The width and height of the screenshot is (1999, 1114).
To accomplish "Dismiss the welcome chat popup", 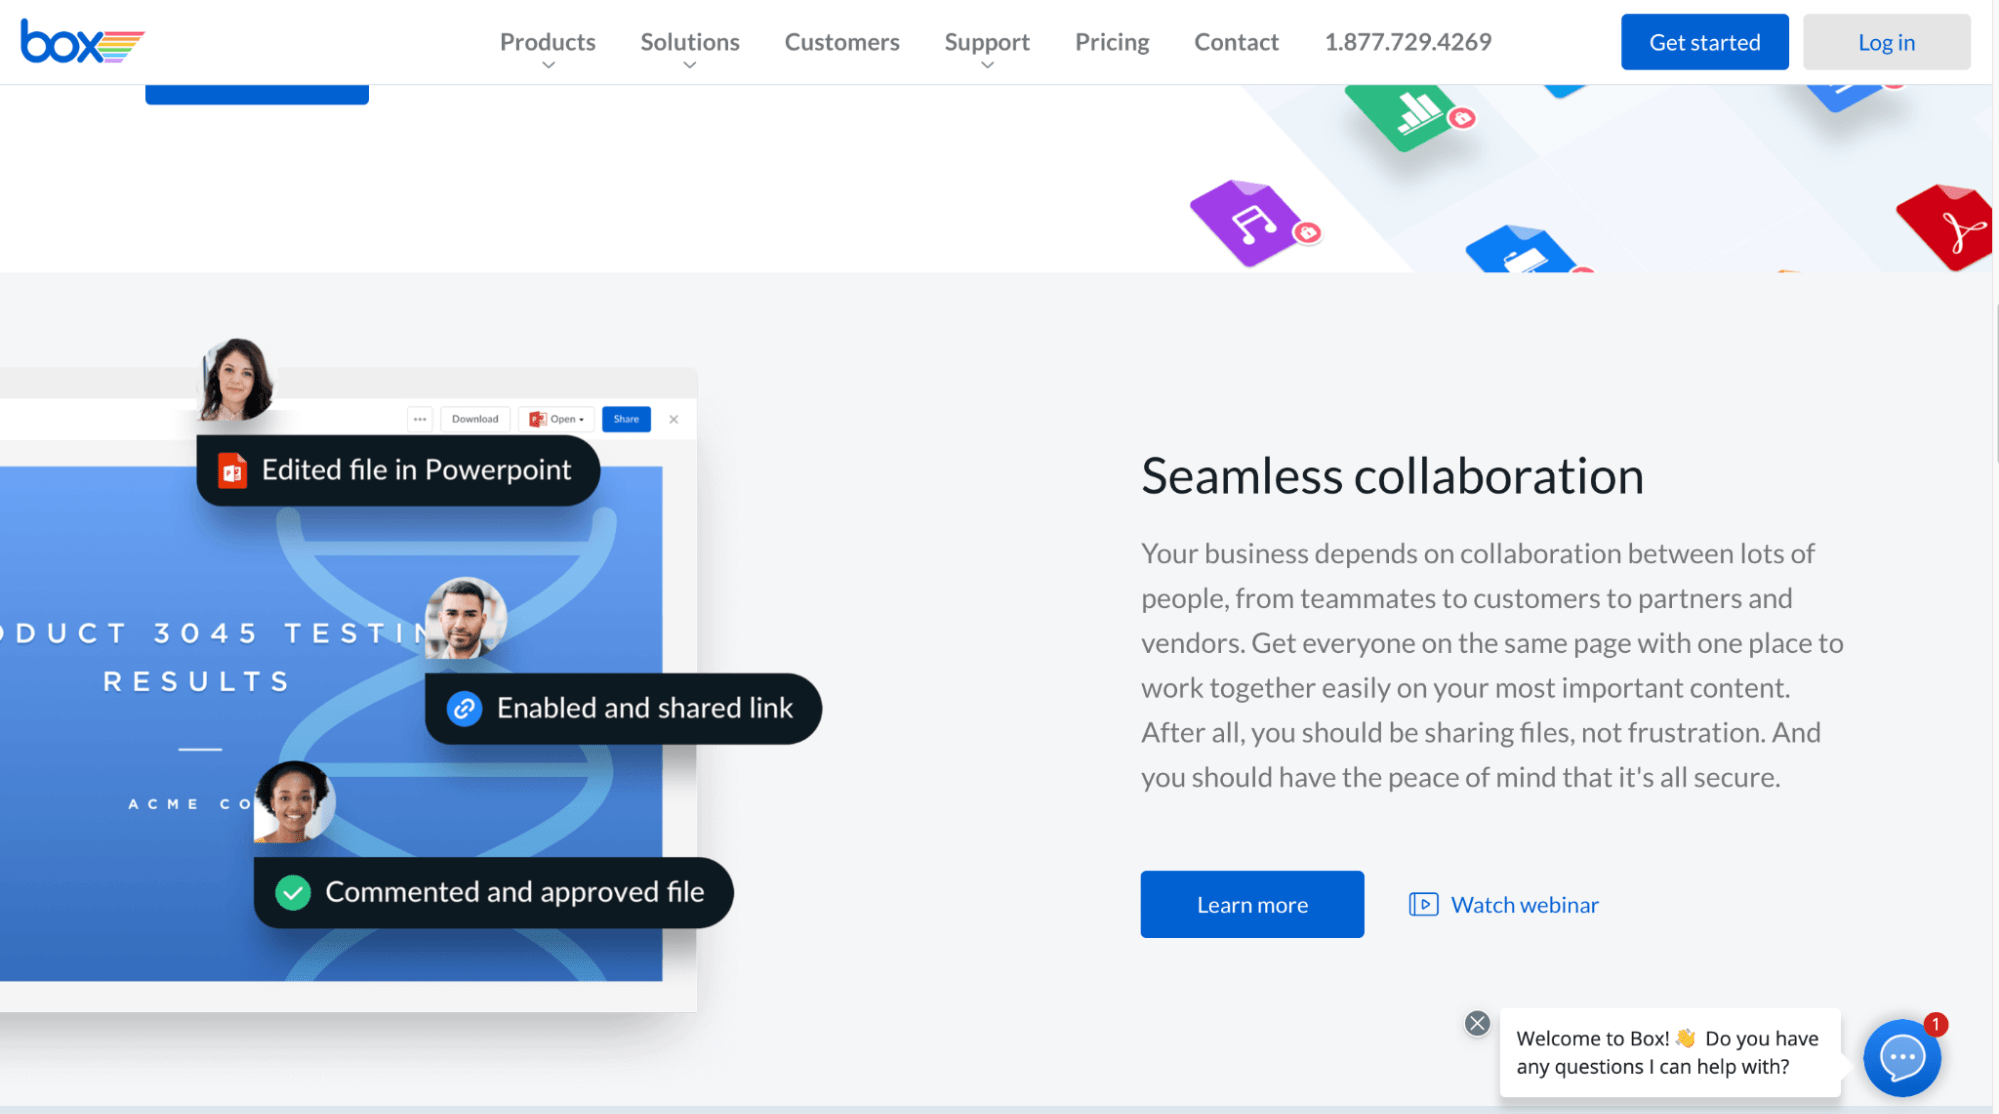I will [x=1479, y=1021].
